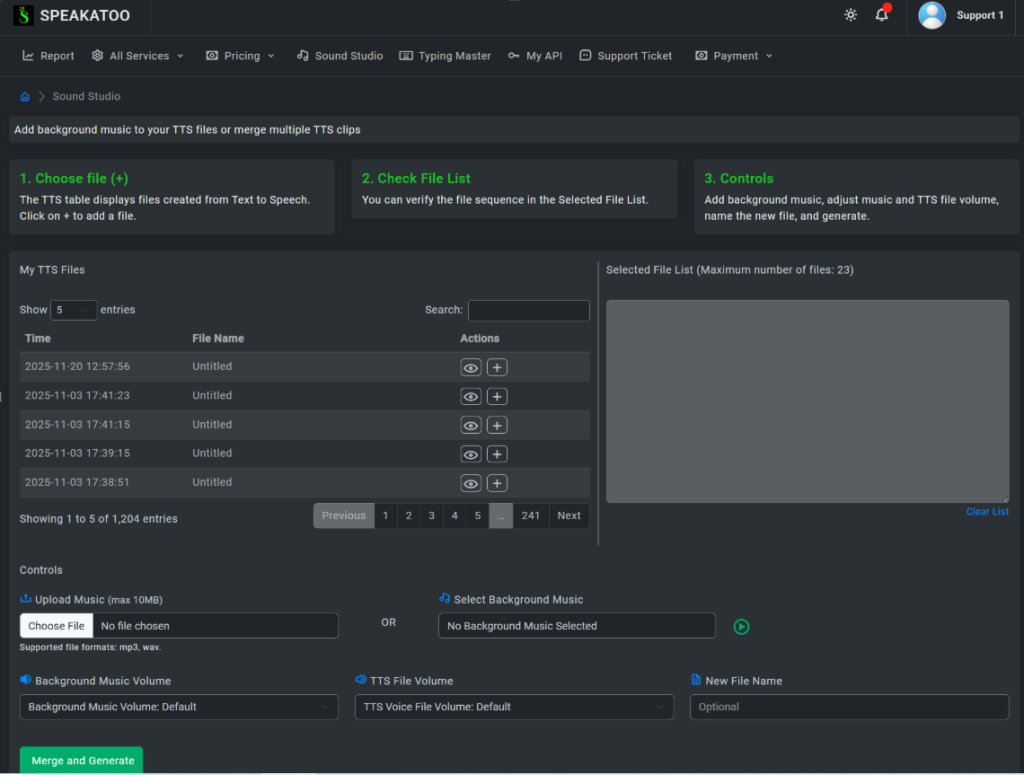Image resolution: width=1024 pixels, height=775 pixels.
Task: Focus the New File Name input field
Action: point(849,707)
